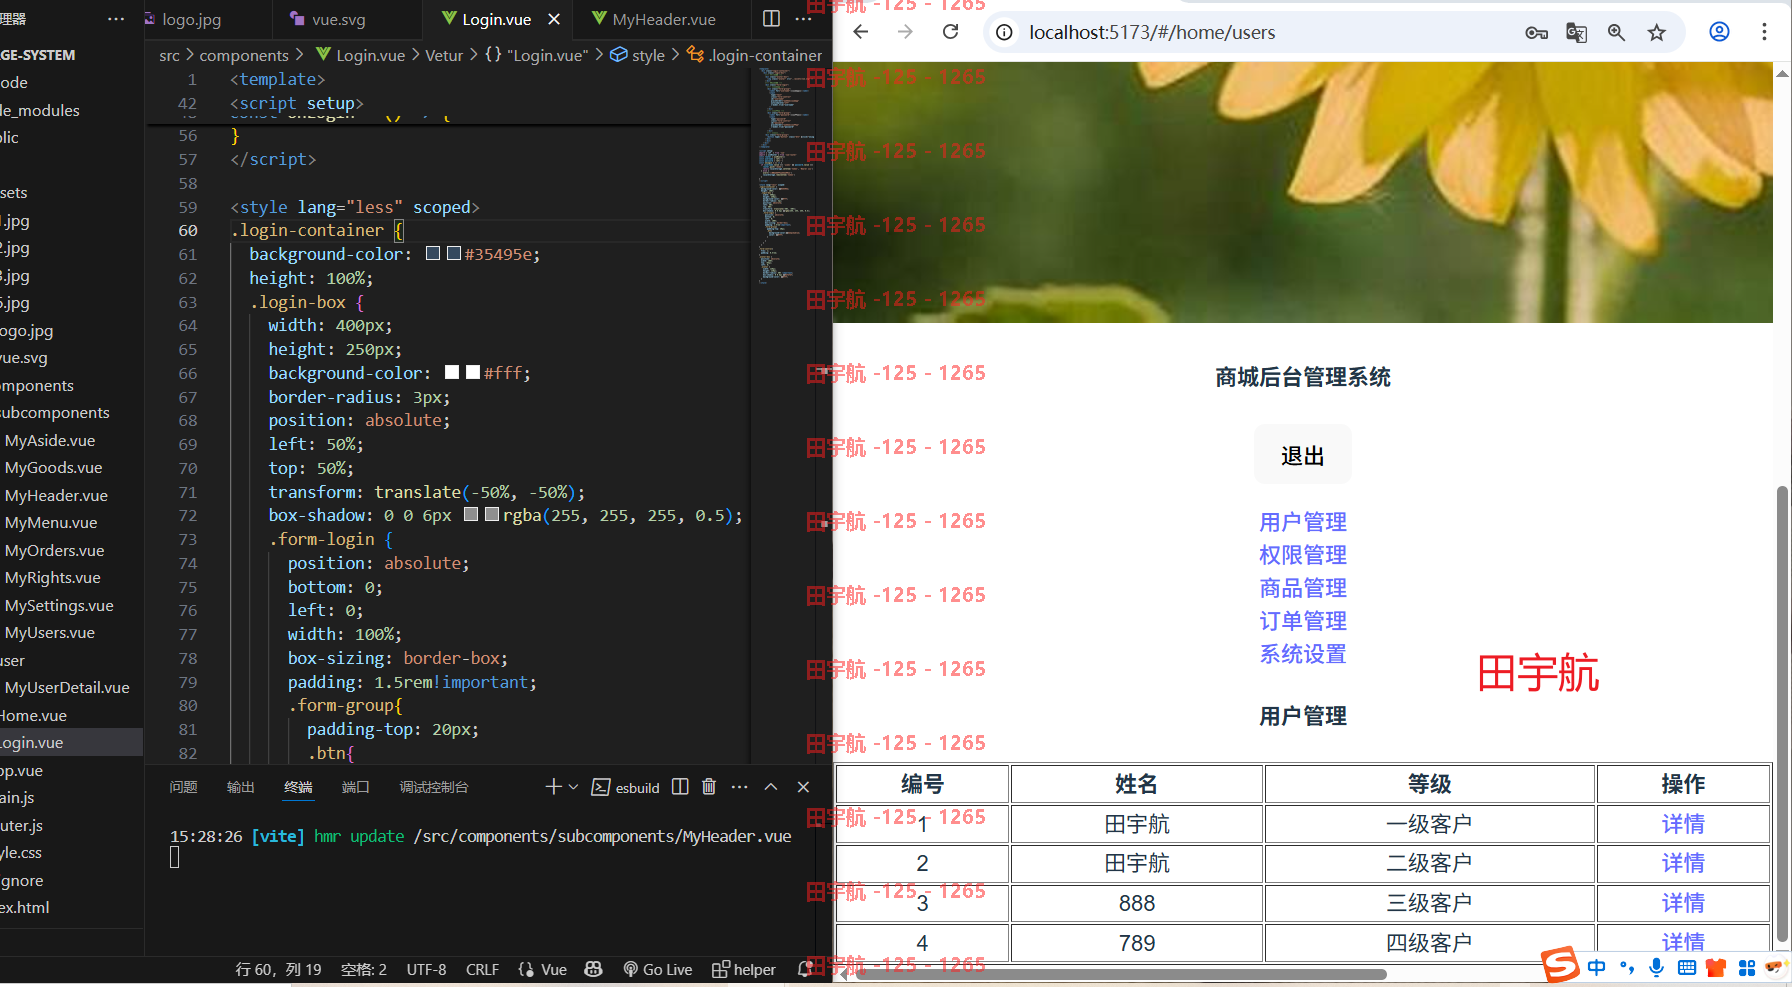Open terminal launch profile dropdown
Screen dimensions: 1792x987
point(573,787)
